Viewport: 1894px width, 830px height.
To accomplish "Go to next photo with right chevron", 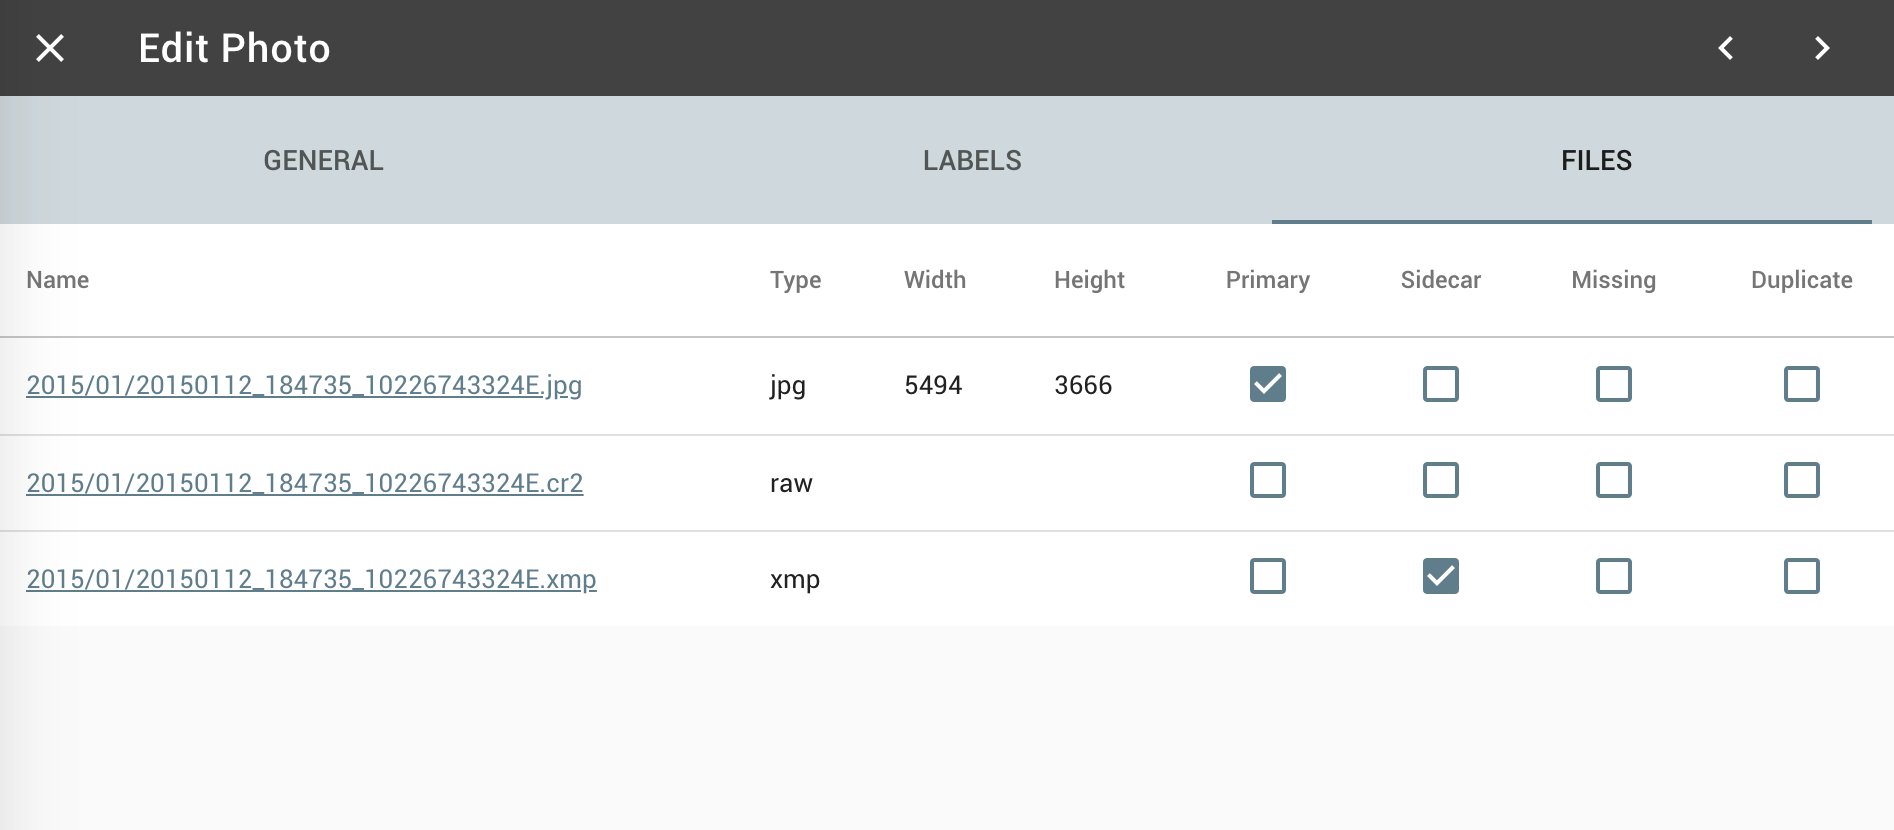I will (1822, 48).
